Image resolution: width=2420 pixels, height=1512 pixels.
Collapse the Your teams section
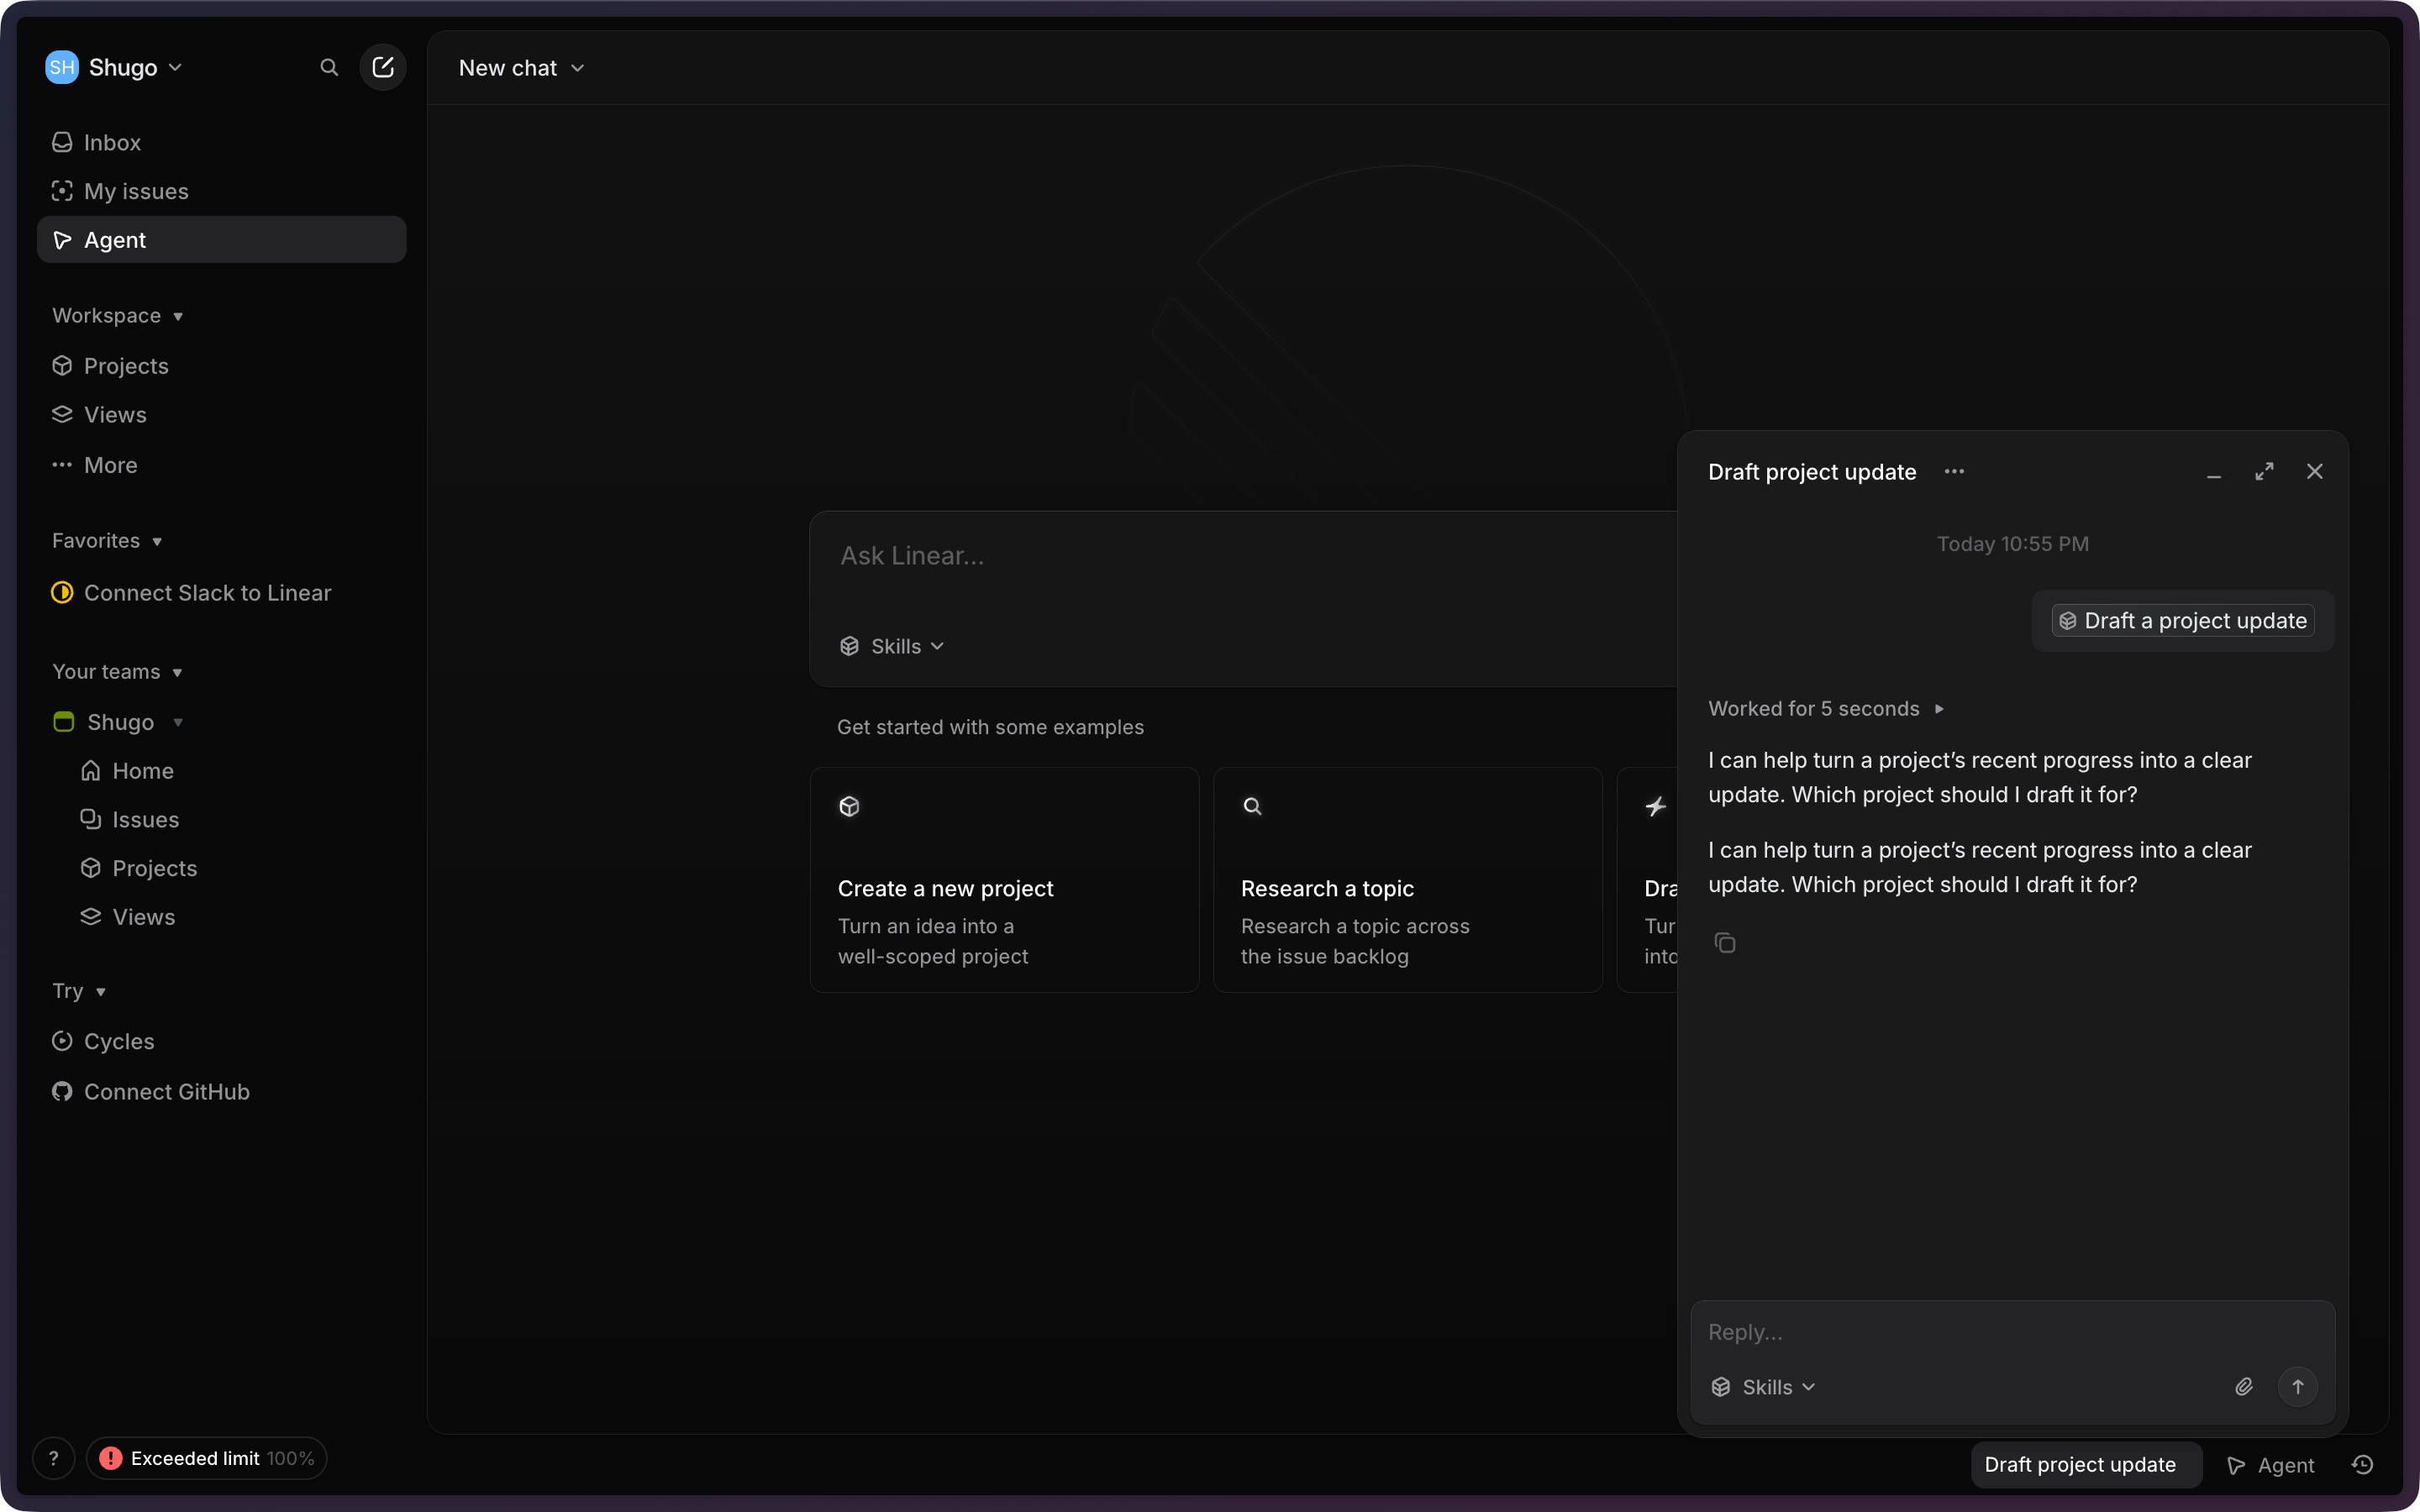117,672
